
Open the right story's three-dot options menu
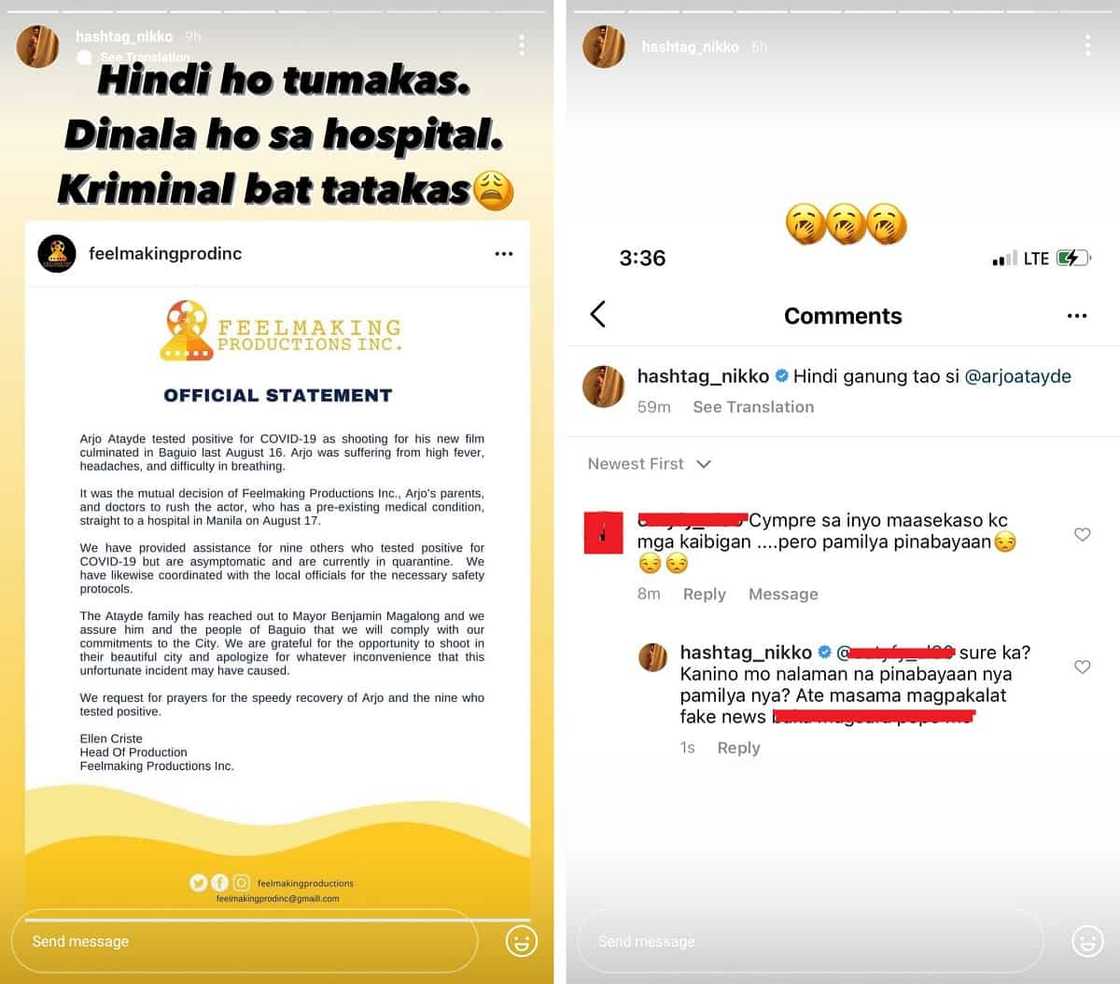1087,45
